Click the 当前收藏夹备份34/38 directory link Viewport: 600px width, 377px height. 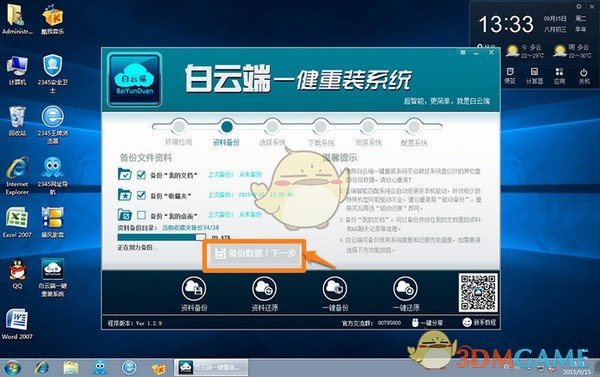(x=191, y=227)
